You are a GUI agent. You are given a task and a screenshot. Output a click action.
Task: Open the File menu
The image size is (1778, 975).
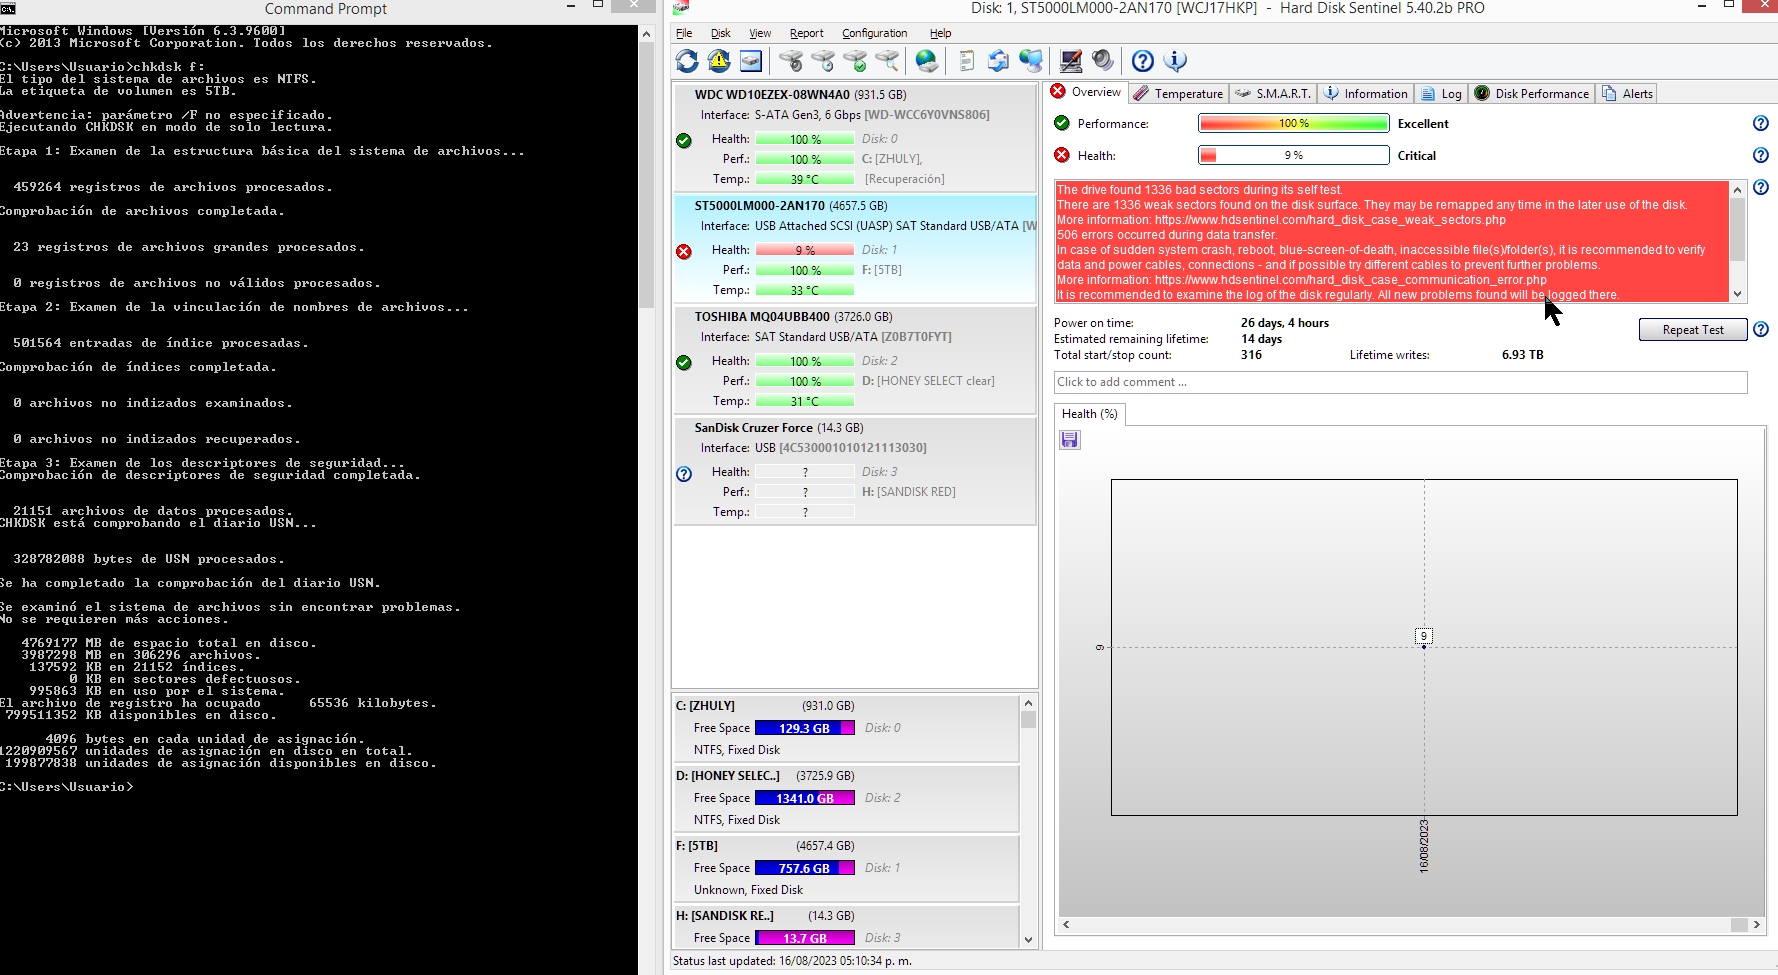[684, 33]
